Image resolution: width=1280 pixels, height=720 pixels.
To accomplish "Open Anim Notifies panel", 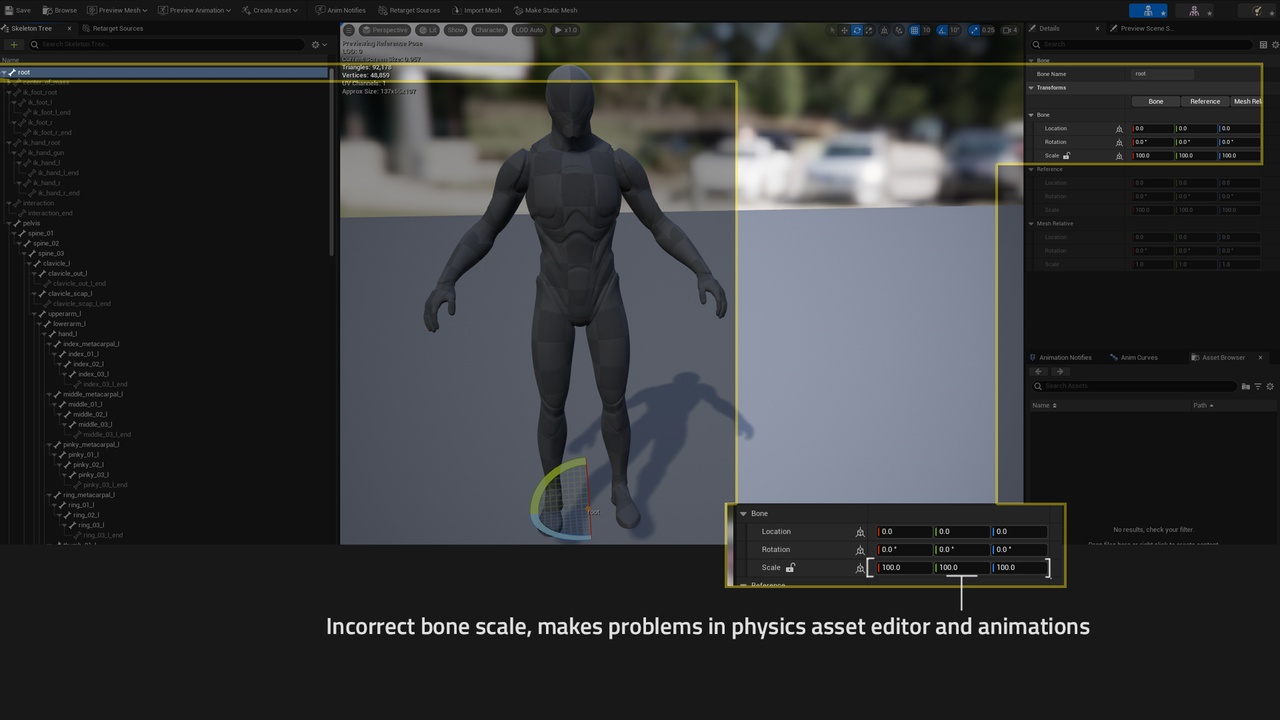I will click(x=340, y=10).
